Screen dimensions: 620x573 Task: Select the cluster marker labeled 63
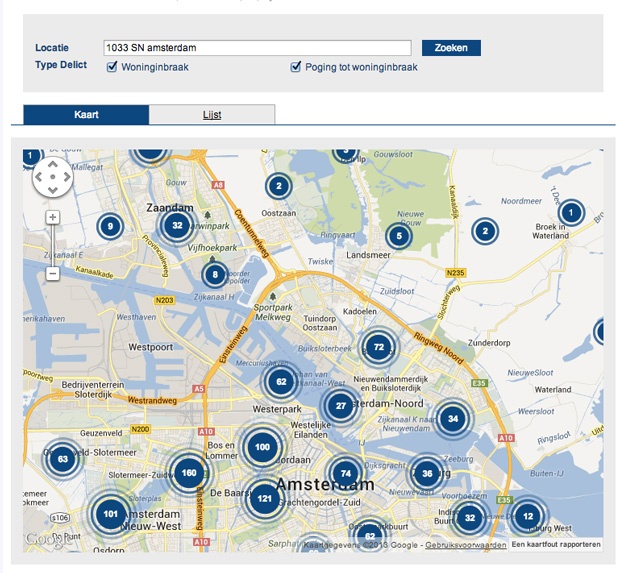(62, 459)
